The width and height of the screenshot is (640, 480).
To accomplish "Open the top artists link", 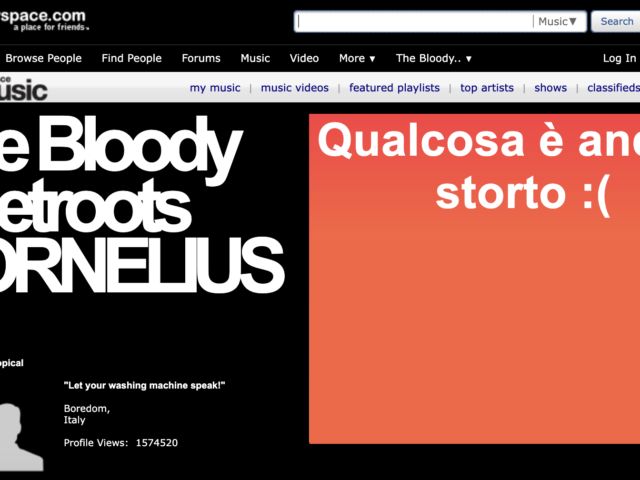I will pos(487,88).
